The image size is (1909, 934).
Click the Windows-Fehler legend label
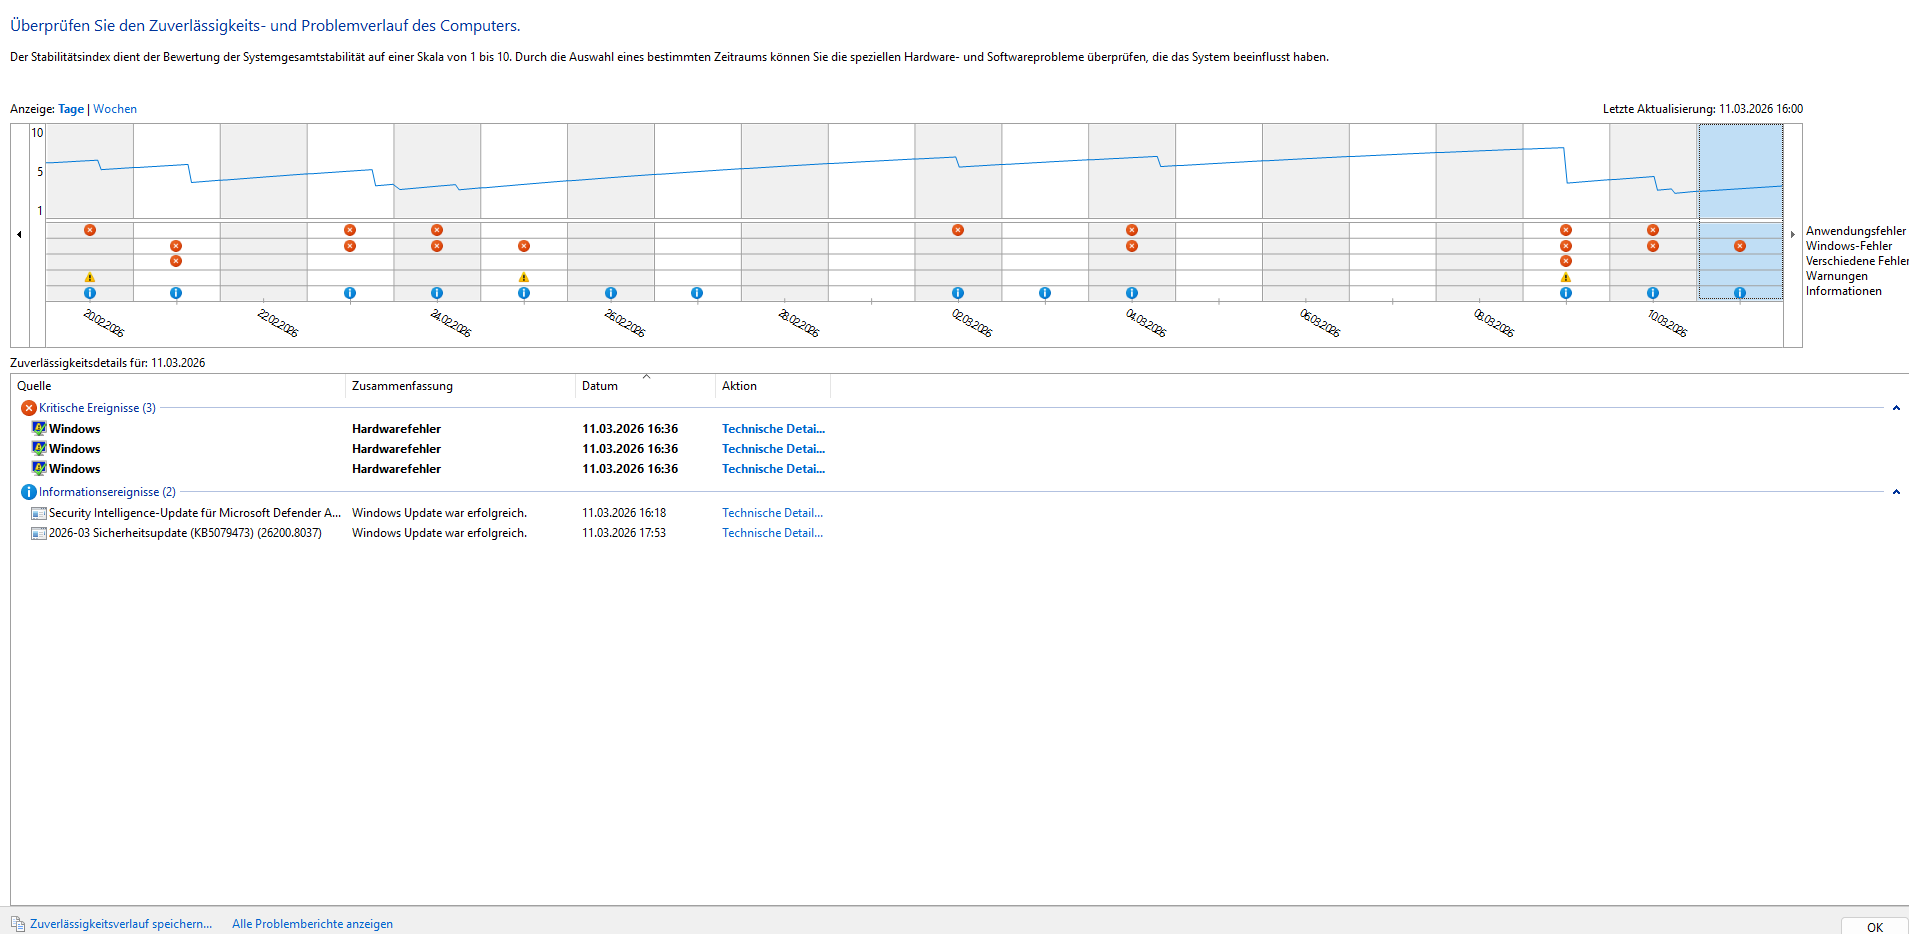pyautogui.click(x=1849, y=246)
